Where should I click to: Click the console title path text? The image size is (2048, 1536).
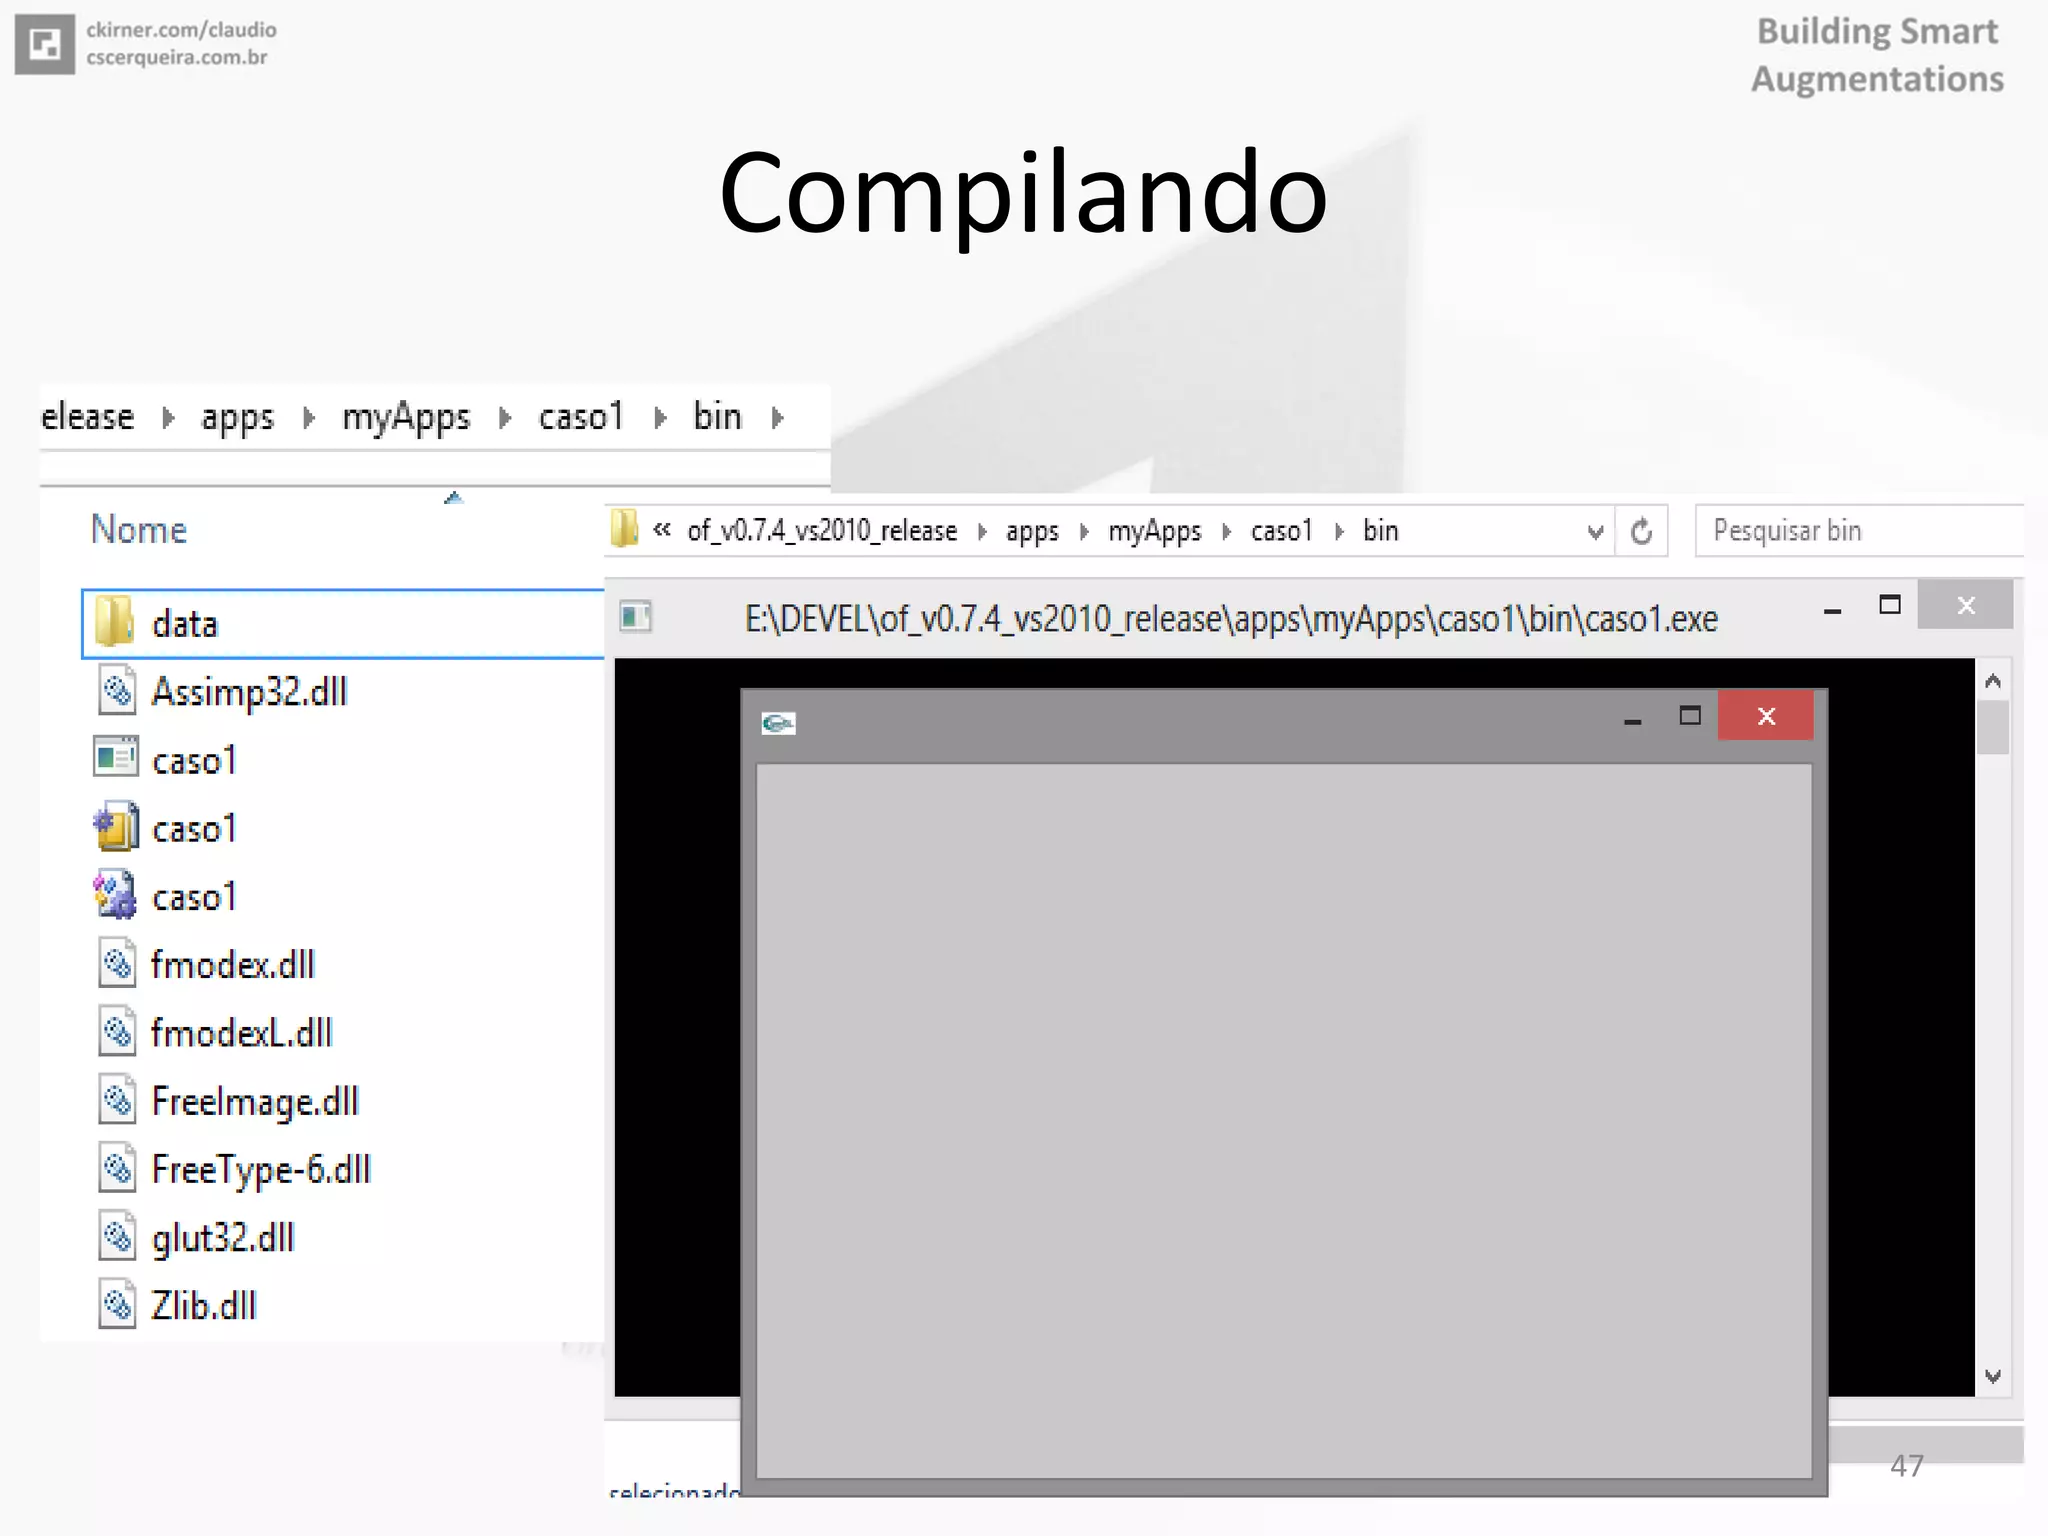[x=1231, y=619]
